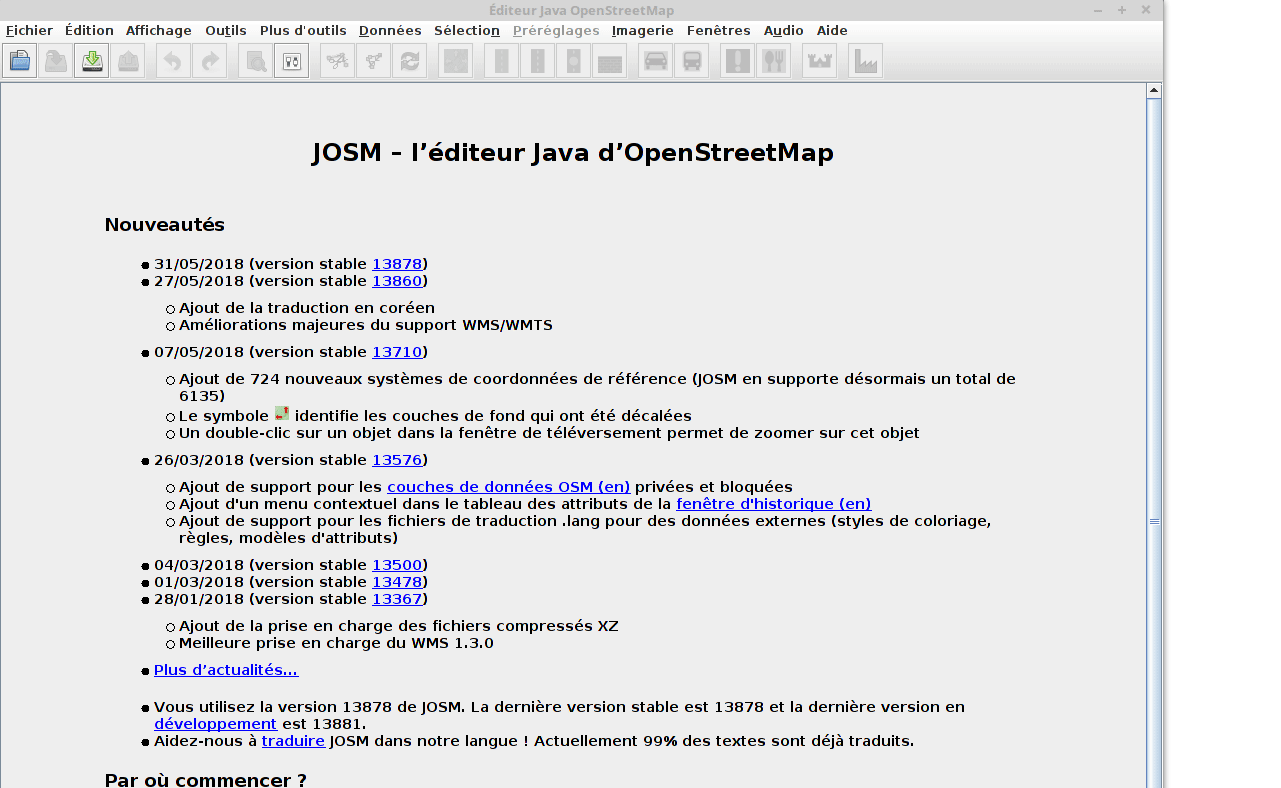Open the Données menu
1281x788 pixels.
coord(390,30)
